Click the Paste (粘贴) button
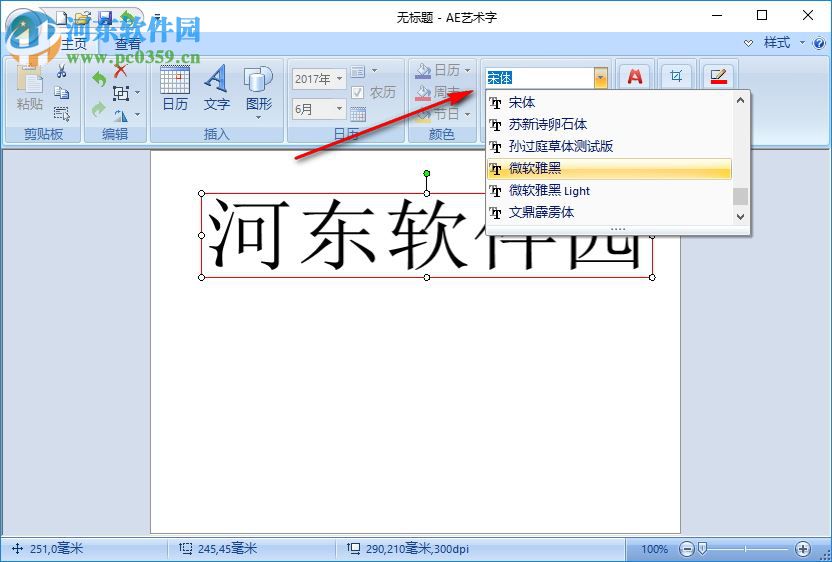This screenshot has height=562, width=832. tap(30, 88)
